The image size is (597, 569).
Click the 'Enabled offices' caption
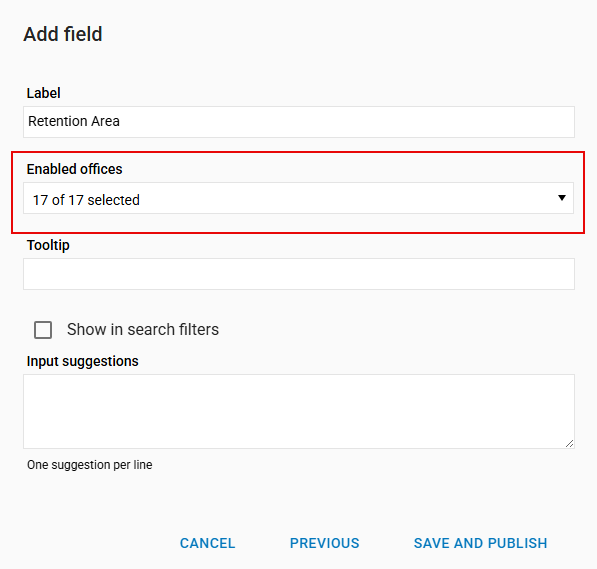click(75, 169)
